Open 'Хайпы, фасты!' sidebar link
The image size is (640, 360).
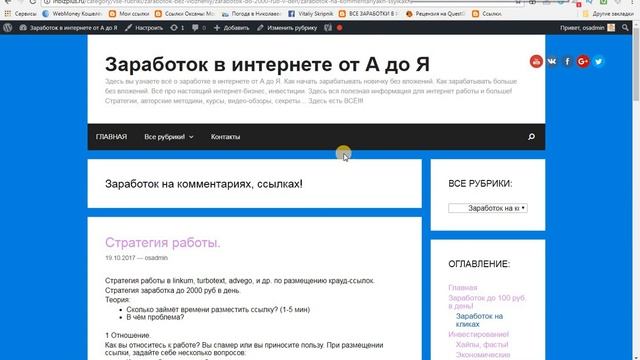click(482, 344)
